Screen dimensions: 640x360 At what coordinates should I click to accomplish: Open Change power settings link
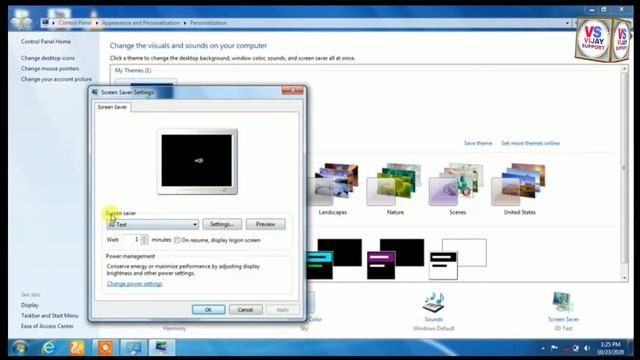(134, 284)
